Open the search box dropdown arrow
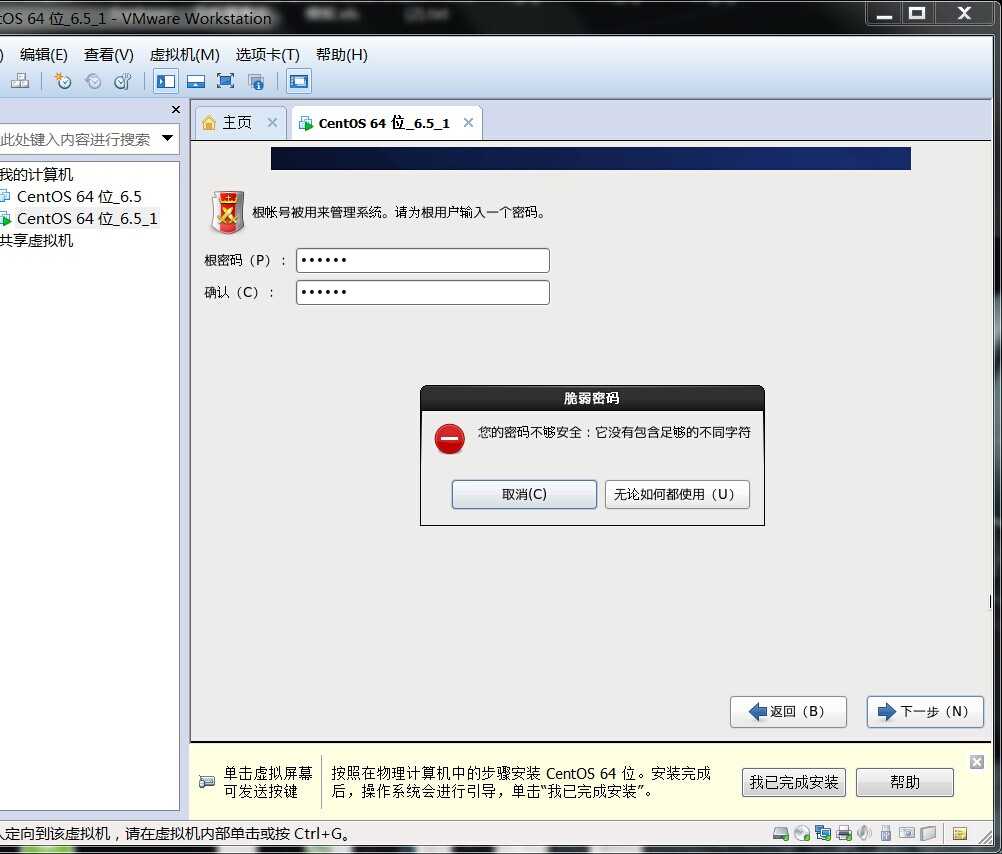This screenshot has width=1002, height=854. [167, 138]
